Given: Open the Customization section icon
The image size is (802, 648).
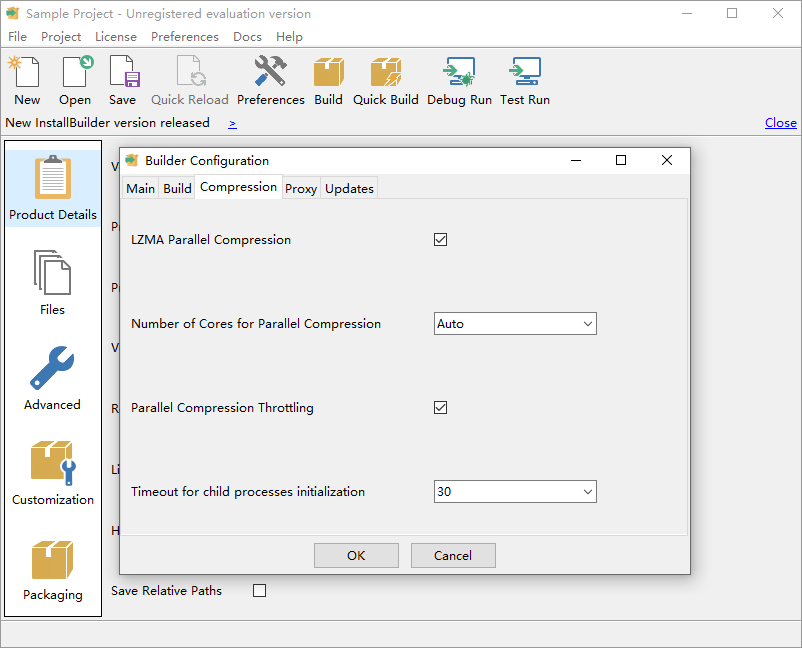Looking at the screenshot, I should 53,462.
